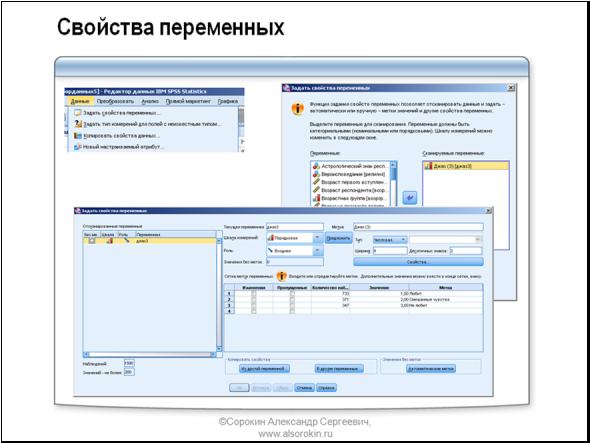590x443 pixels.
Task: Select 'джаз3' row in scanned variables table
Action: pyautogui.click(x=150, y=241)
